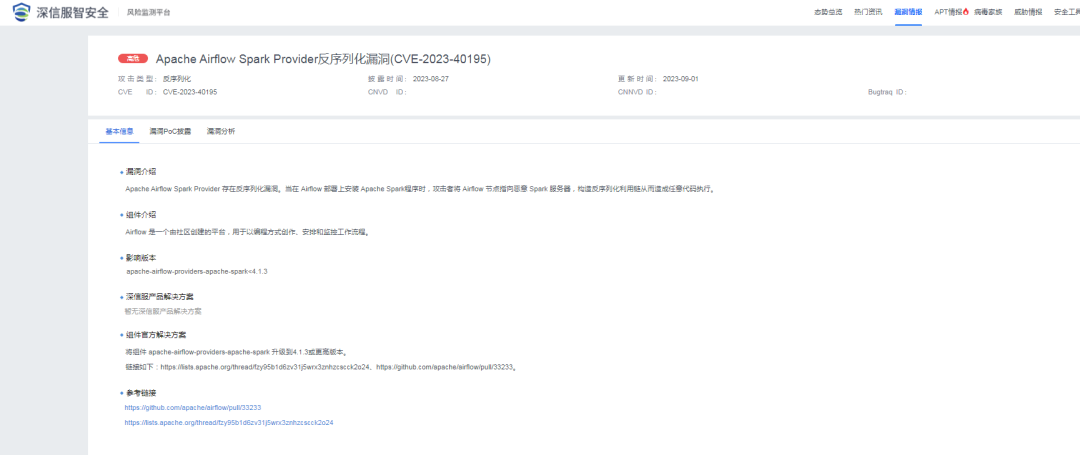The image size is (1080, 455).
Task: Click the vulnerability title with CVE-2023-40195
Action: point(323,59)
